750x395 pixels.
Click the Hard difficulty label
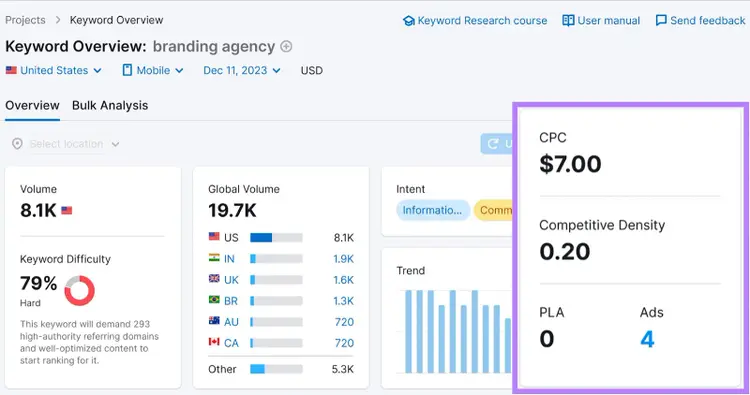tap(30, 303)
